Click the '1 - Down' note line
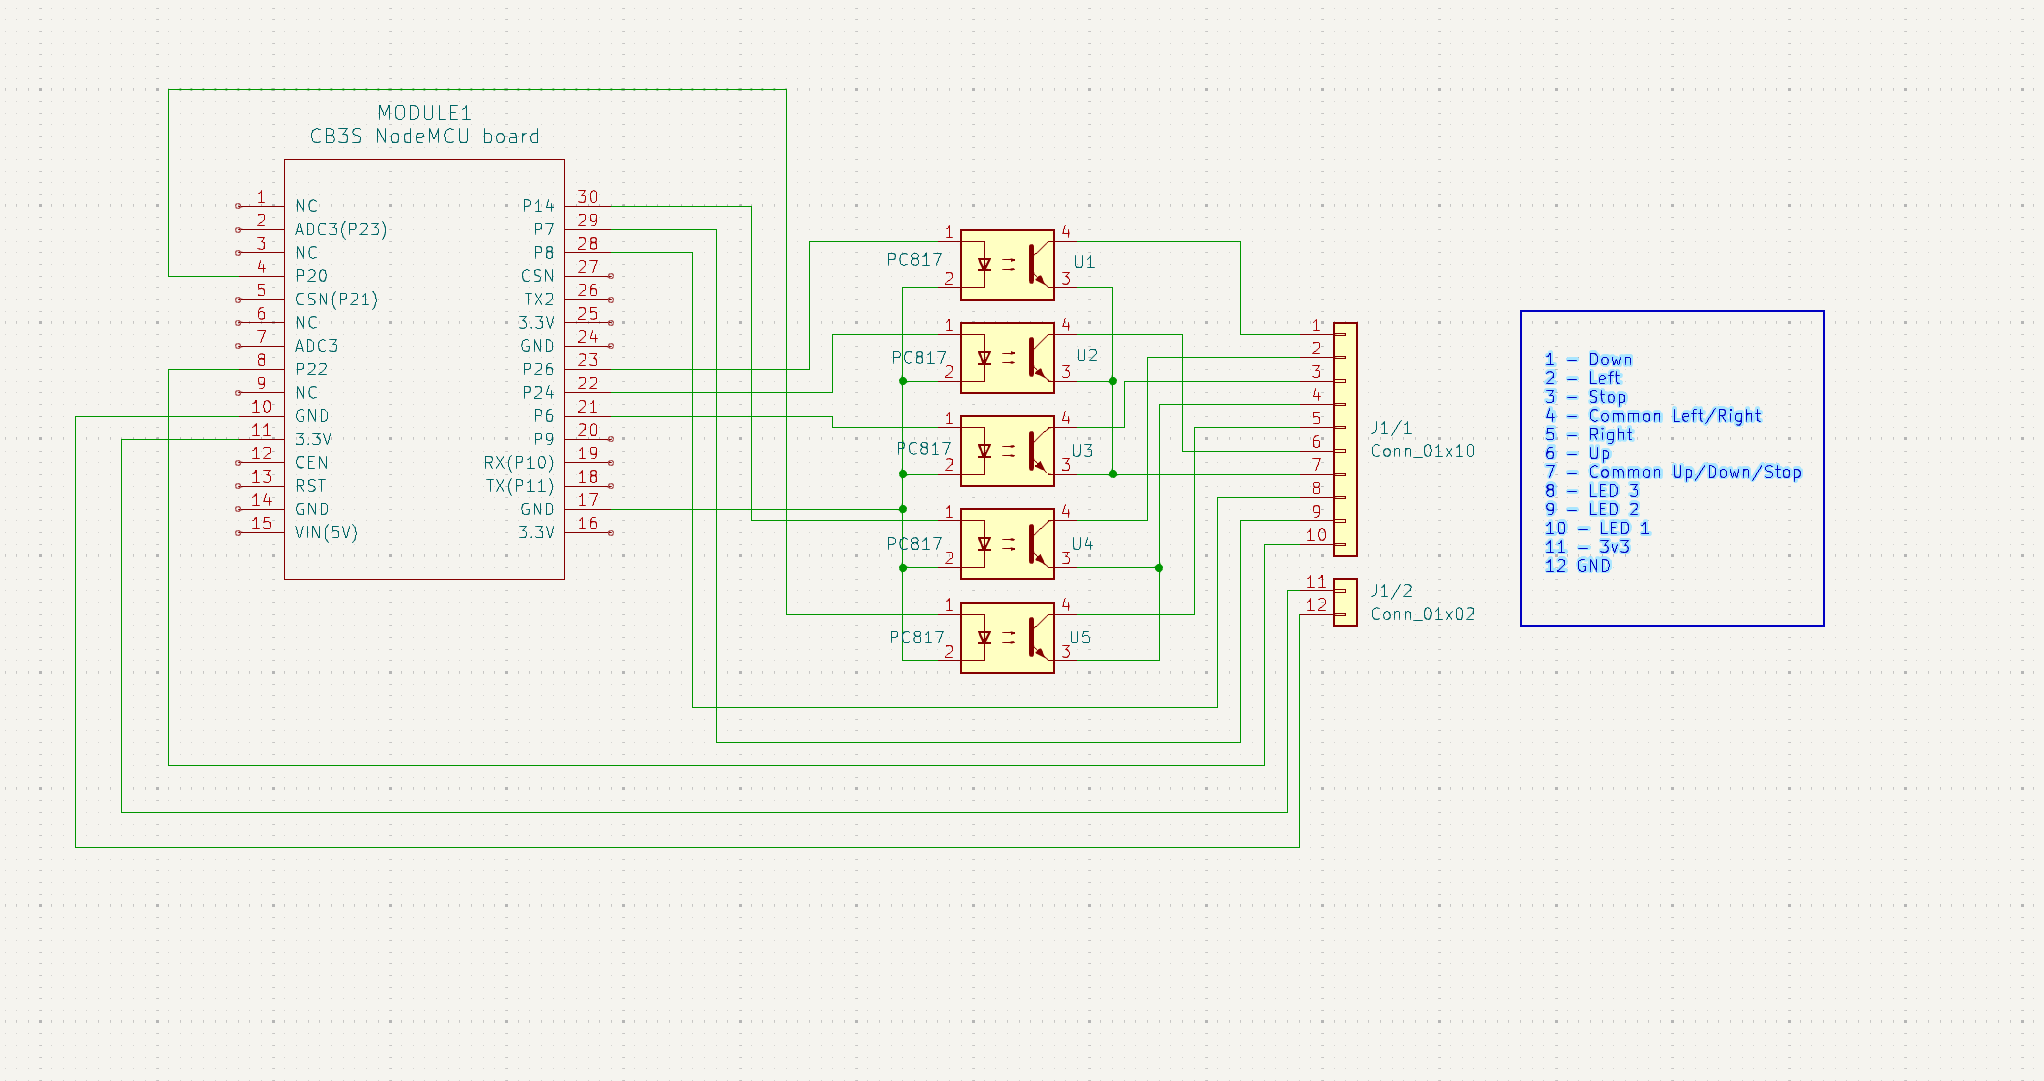The height and width of the screenshot is (1081, 2044). tap(1588, 359)
